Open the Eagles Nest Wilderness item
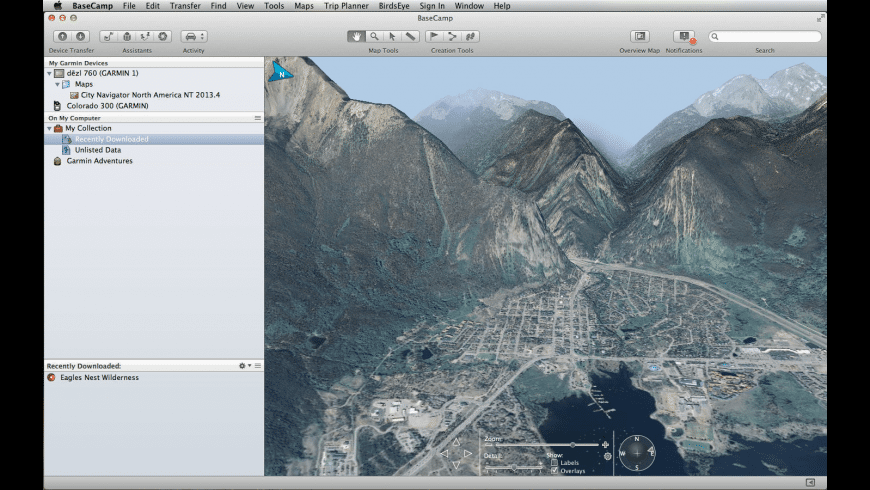Screen dimensions: 870x490 point(98,378)
